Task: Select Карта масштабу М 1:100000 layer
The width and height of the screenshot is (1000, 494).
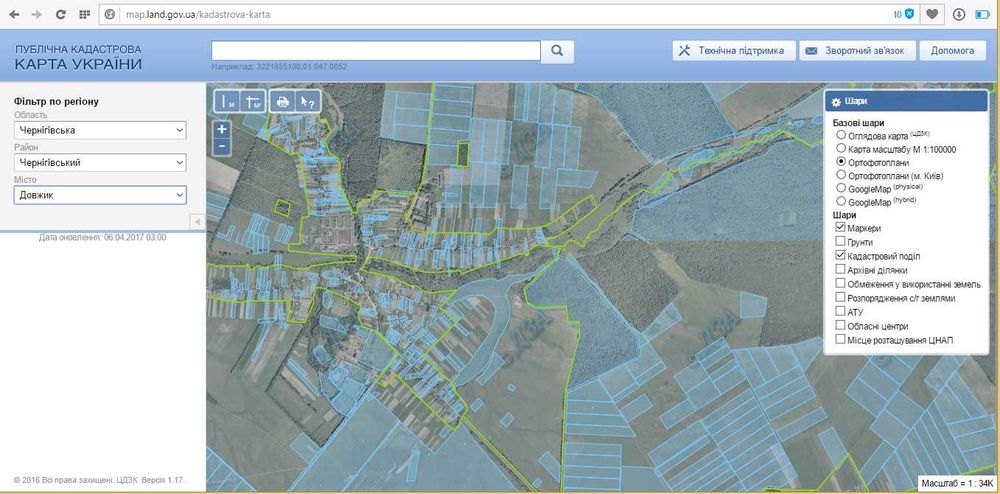Action: coord(841,149)
